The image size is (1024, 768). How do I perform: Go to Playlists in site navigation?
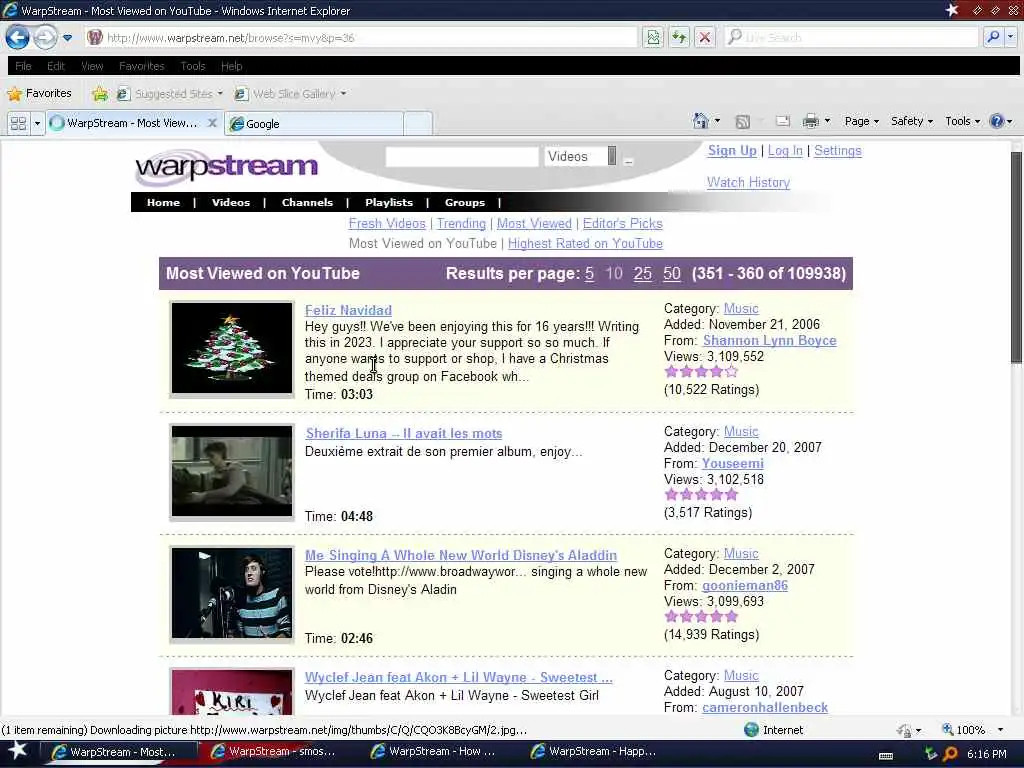[389, 202]
